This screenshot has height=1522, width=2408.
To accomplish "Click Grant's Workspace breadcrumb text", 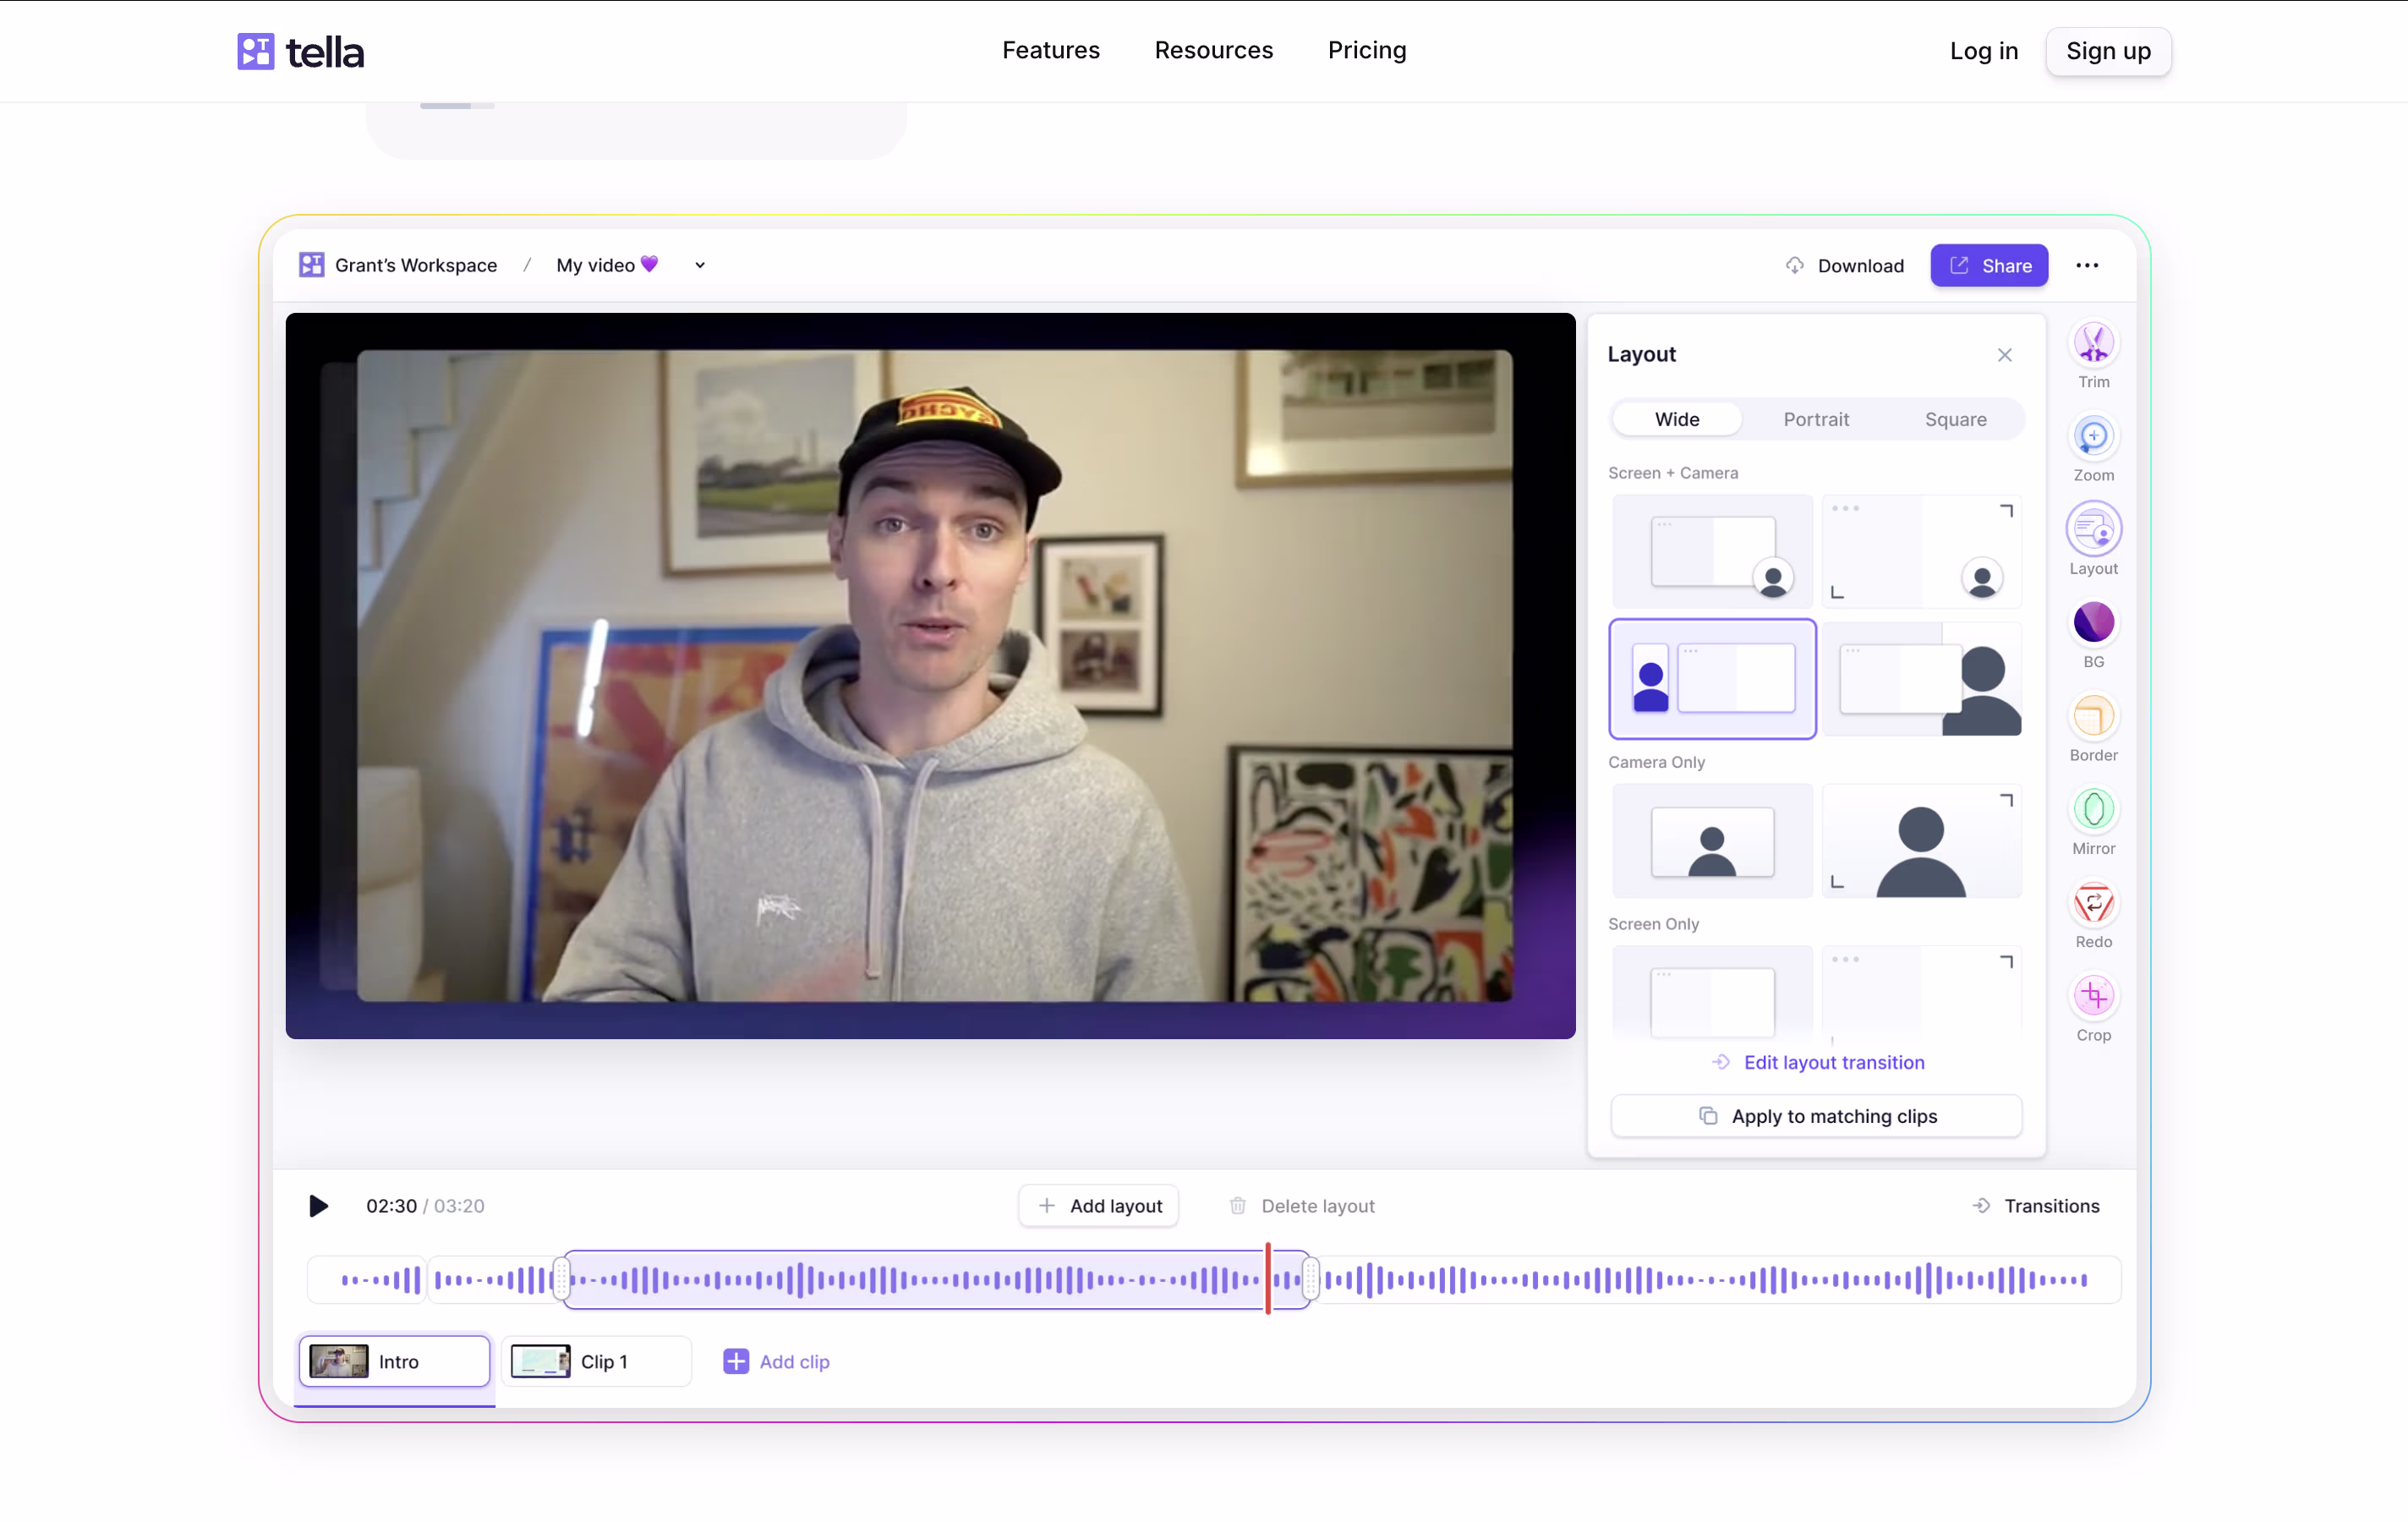I will 416,265.
